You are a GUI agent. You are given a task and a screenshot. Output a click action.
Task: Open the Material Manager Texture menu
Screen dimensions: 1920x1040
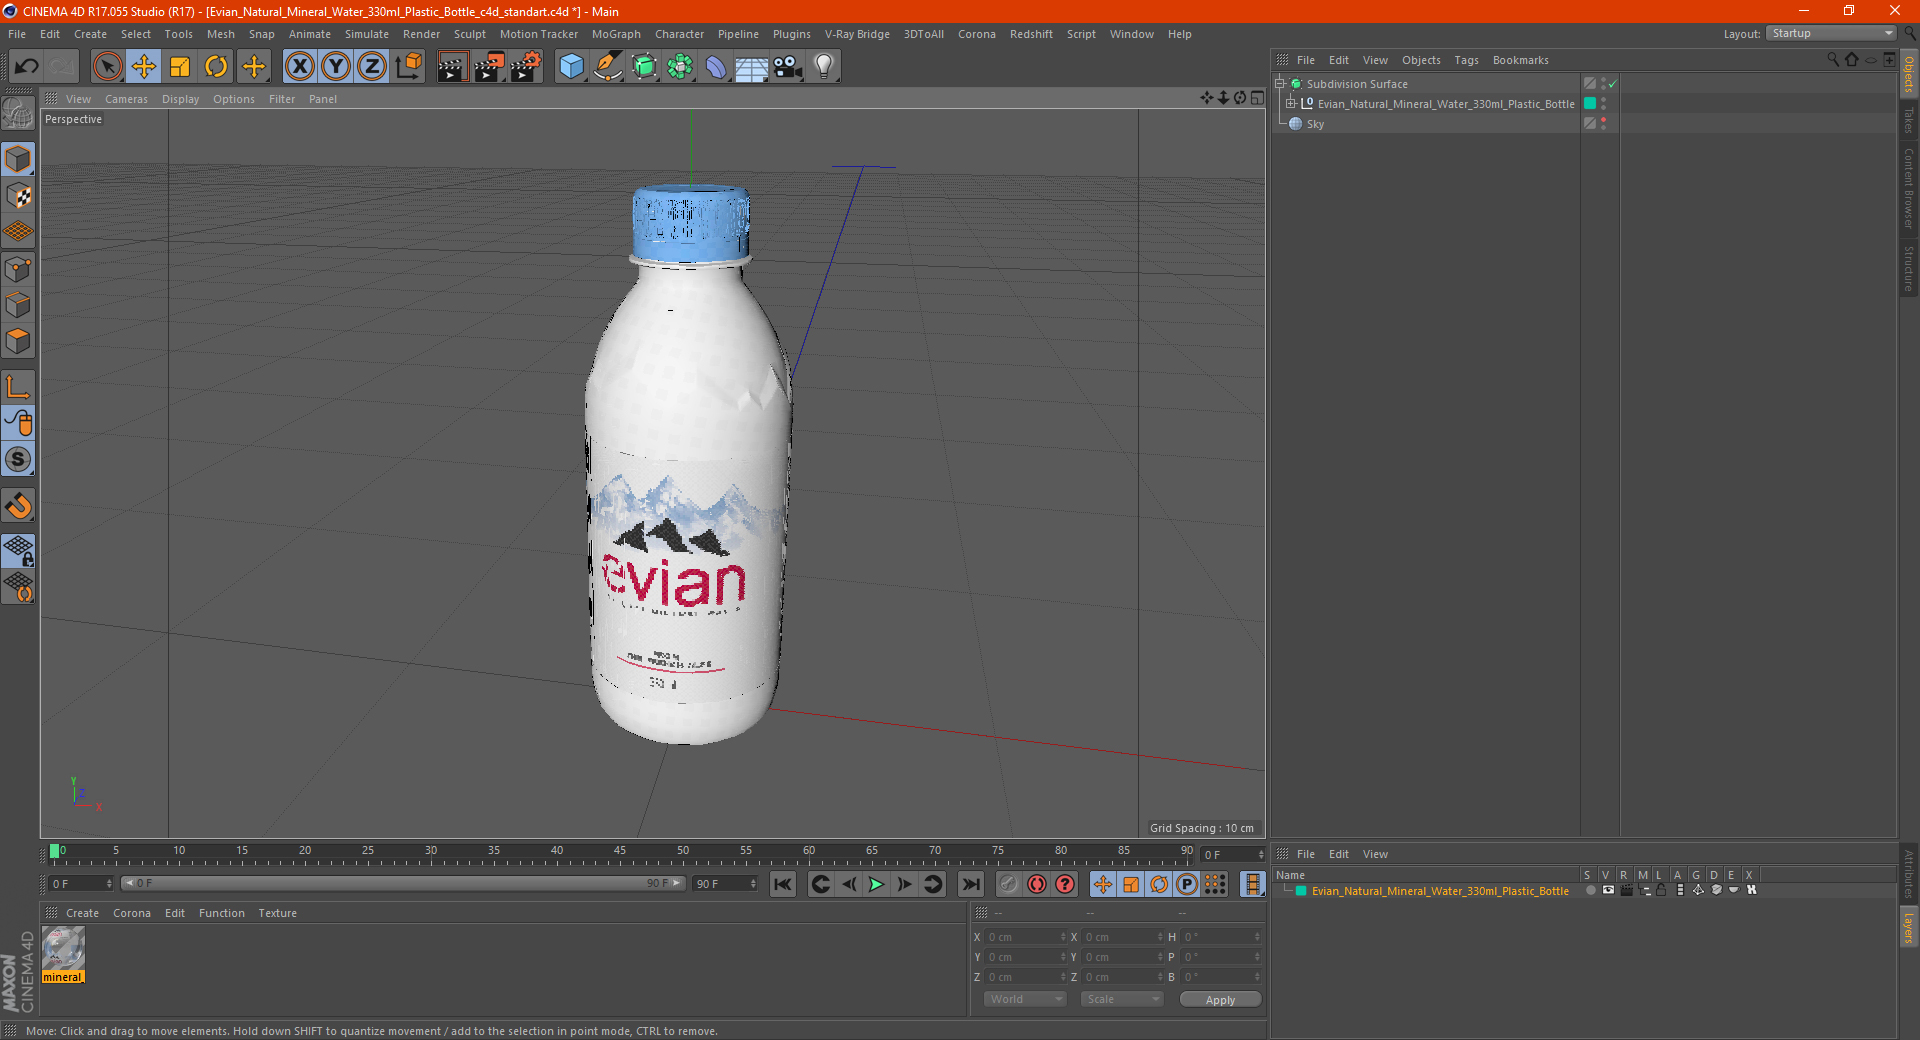click(x=277, y=913)
